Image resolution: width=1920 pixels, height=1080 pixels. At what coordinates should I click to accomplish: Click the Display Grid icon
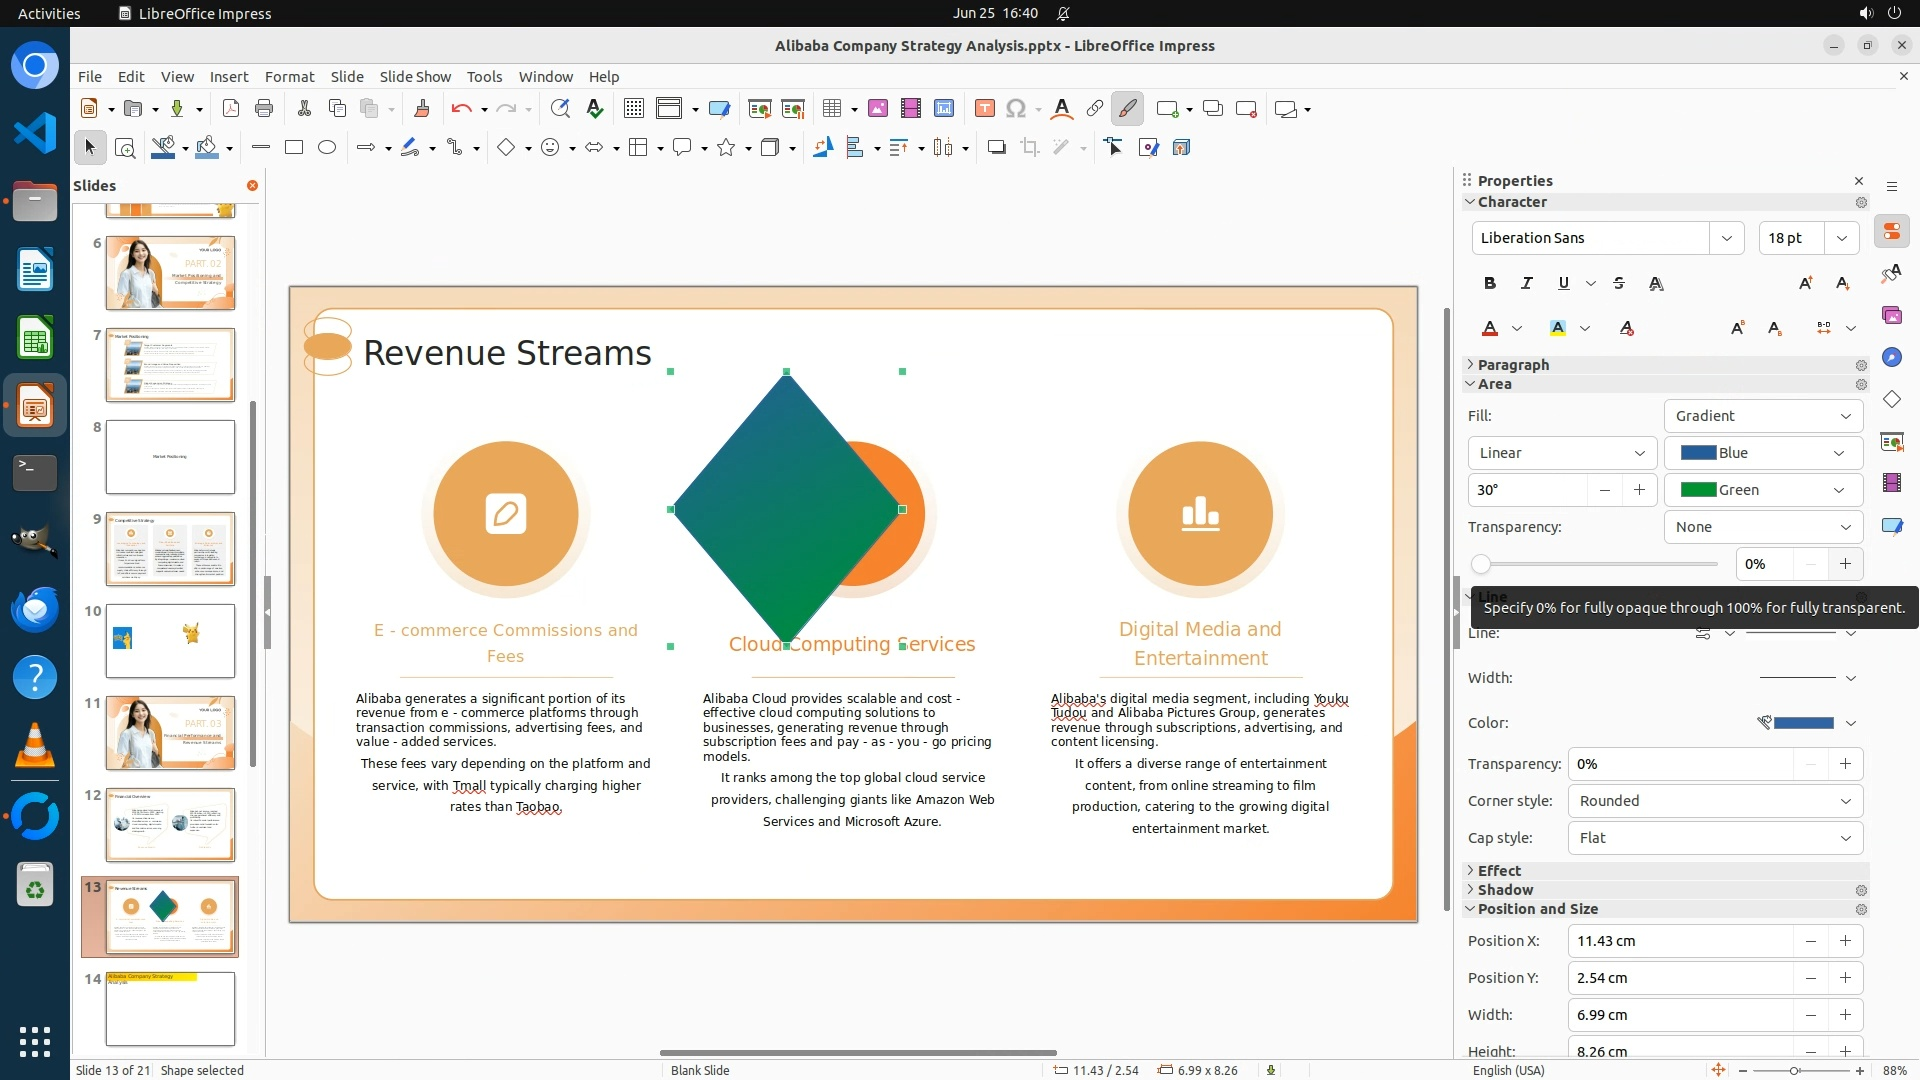tap(633, 109)
